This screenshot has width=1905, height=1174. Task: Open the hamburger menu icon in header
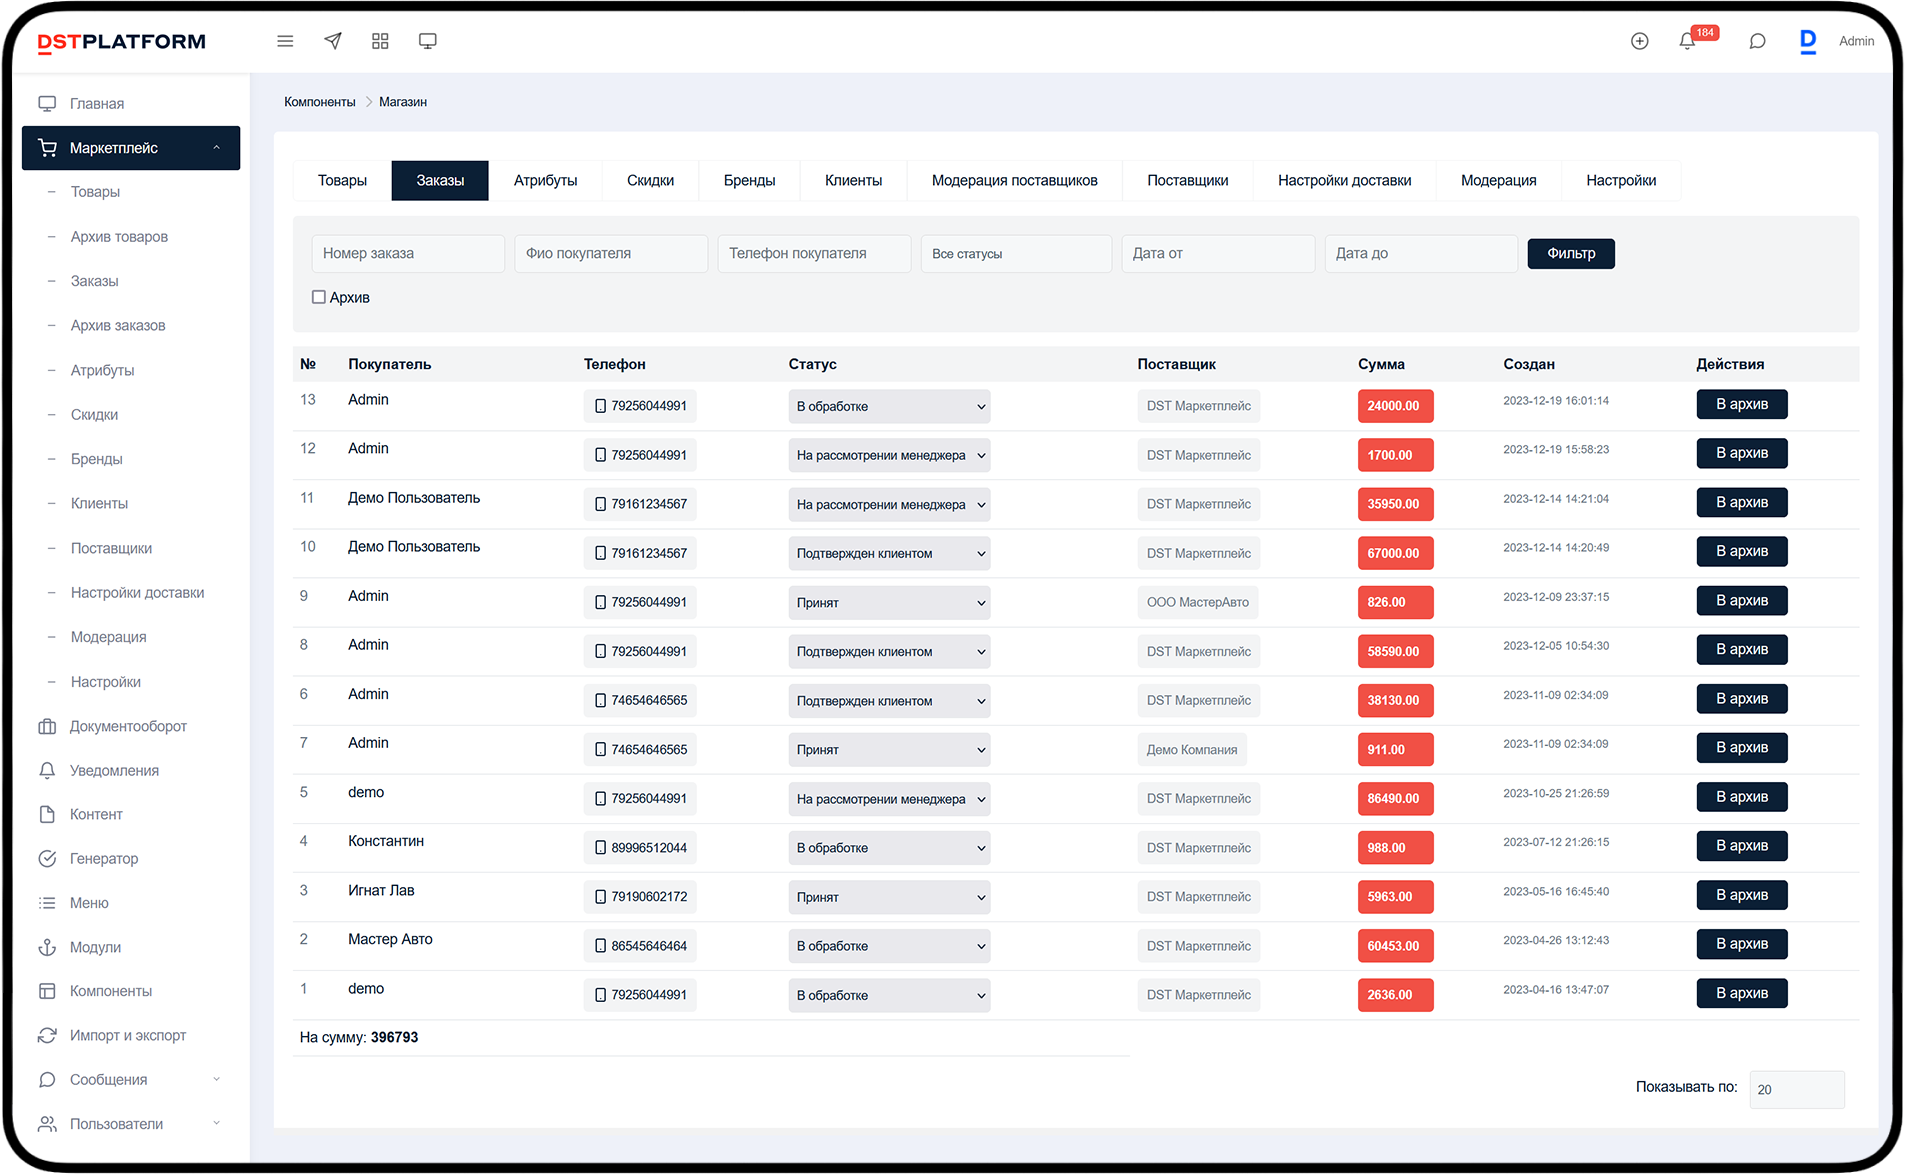pos(285,41)
